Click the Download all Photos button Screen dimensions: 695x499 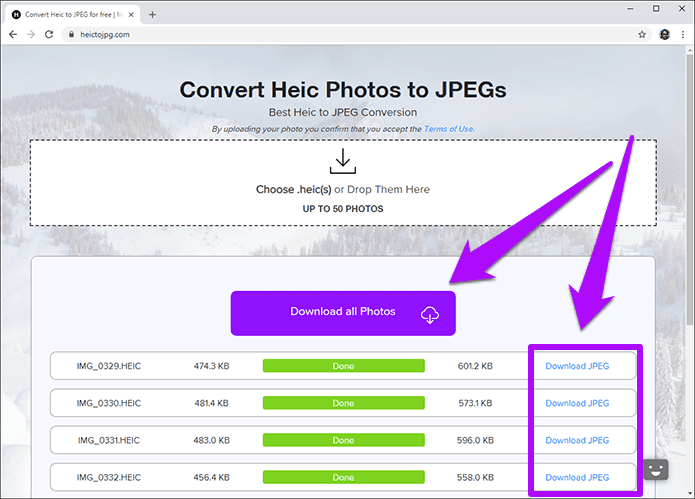click(343, 313)
